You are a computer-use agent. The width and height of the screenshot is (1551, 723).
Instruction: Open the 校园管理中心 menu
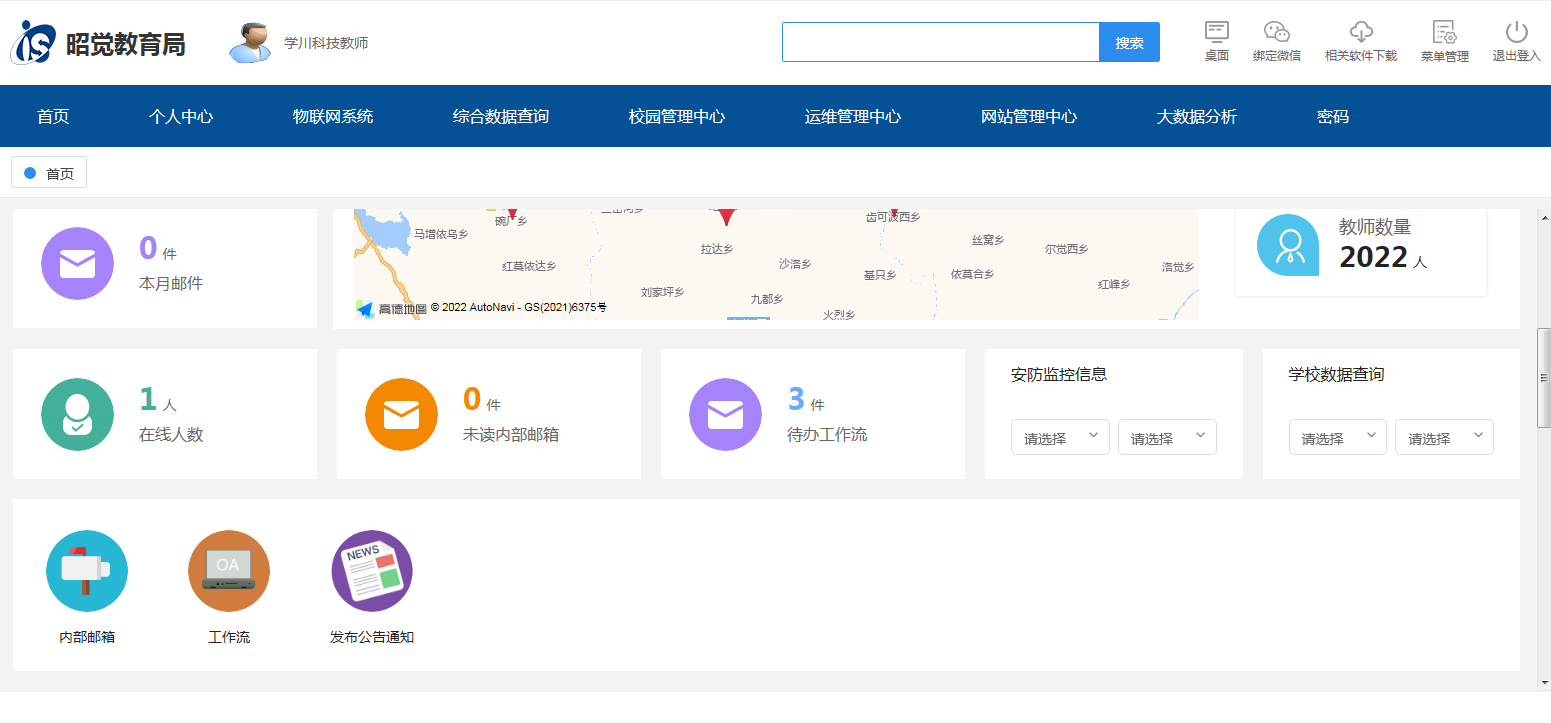pyautogui.click(x=677, y=117)
